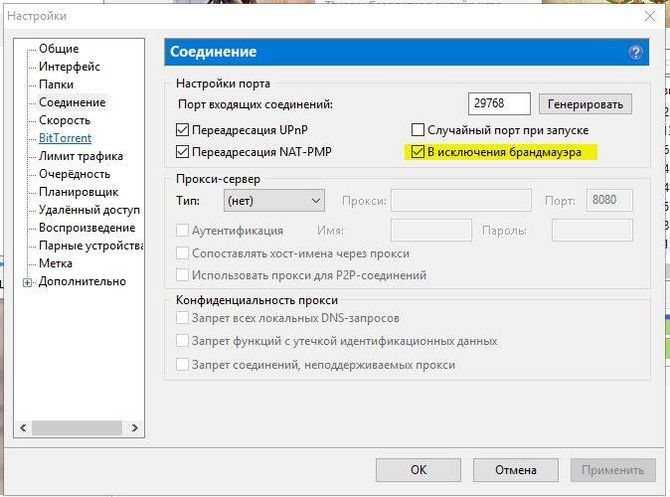The width and height of the screenshot is (670, 497).
Task: Open the BitTorrent settings page
Action: (x=65, y=138)
